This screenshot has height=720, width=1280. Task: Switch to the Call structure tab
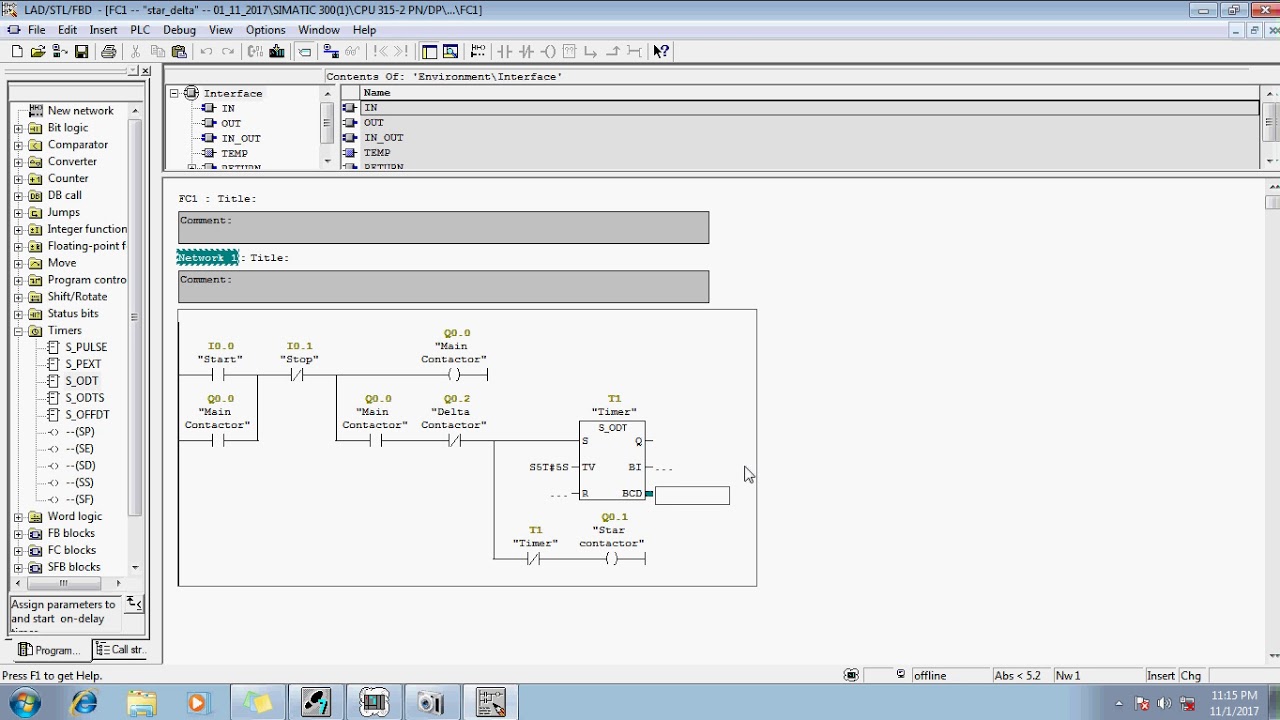coord(120,650)
